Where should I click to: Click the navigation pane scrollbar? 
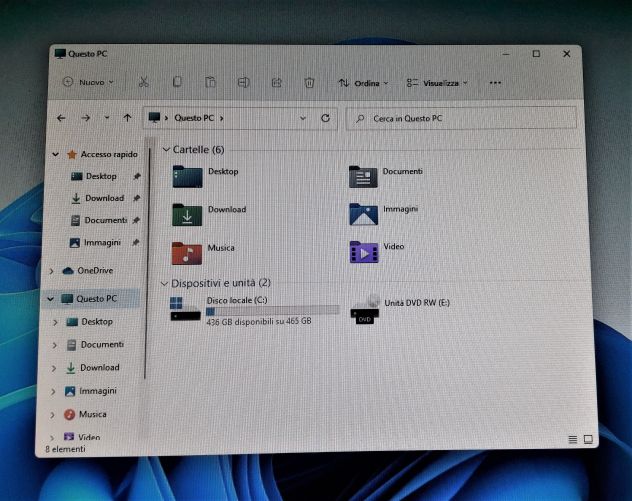(146, 262)
